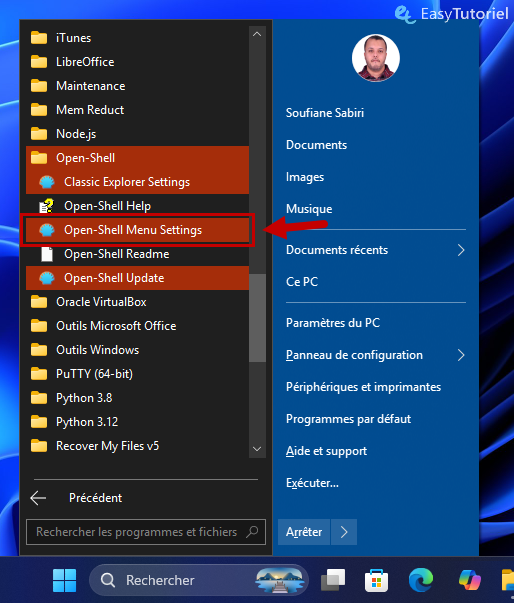The image size is (514, 603).
Task: Open the Recover My Files v5 label
Action: [x=107, y=446]
